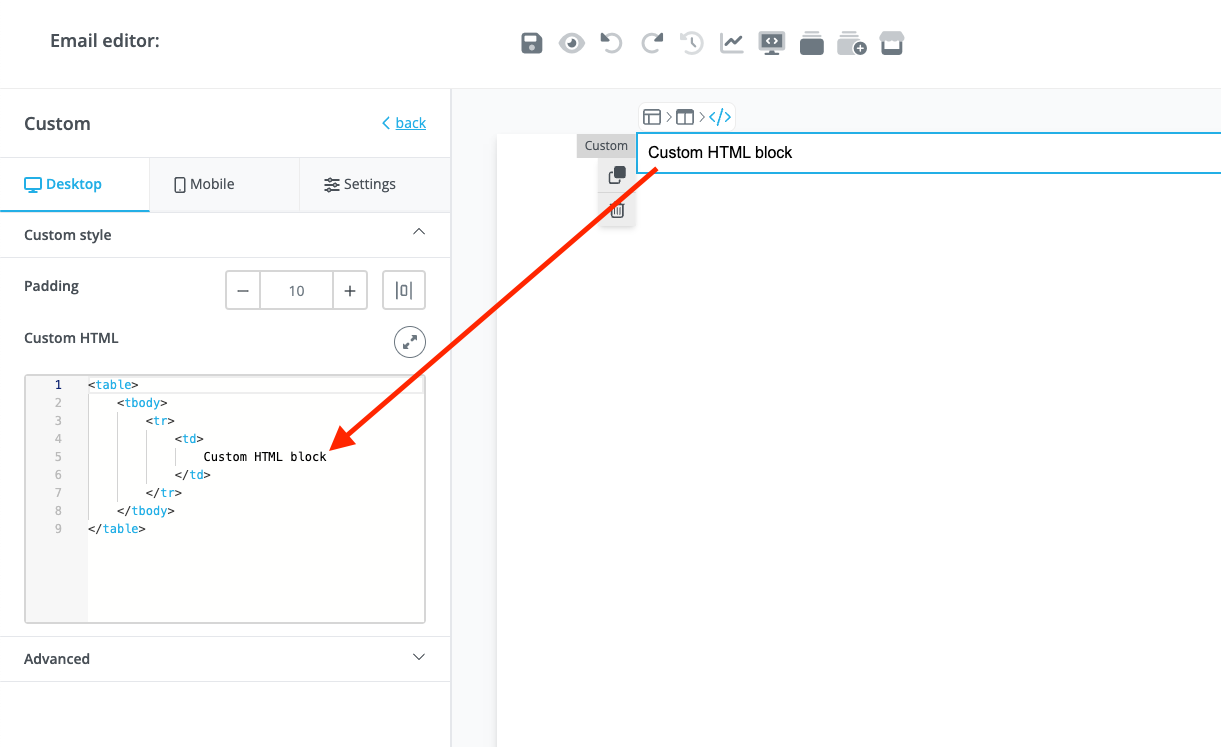Click the padding value input field

click(x=296, y=290)
